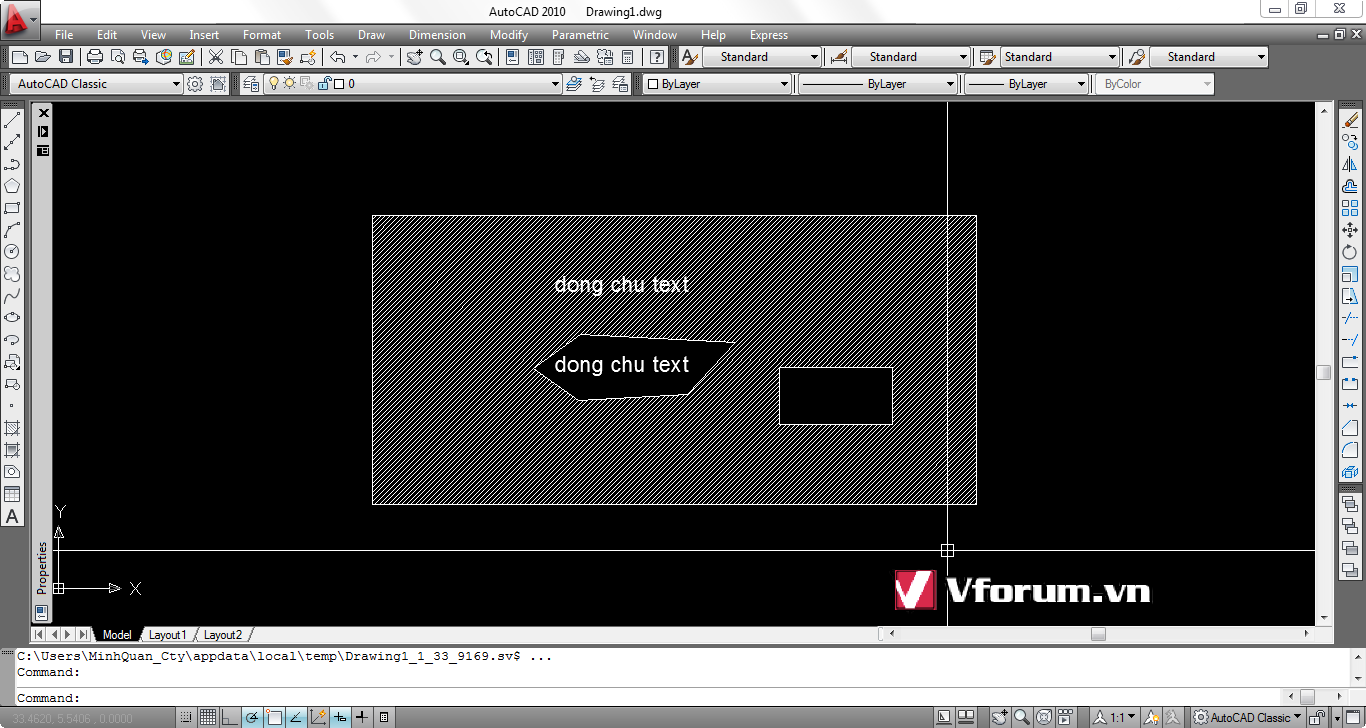Select the Rotate tool
The height and width of the screenshot is (728, 1366).
pos(1350,252)
